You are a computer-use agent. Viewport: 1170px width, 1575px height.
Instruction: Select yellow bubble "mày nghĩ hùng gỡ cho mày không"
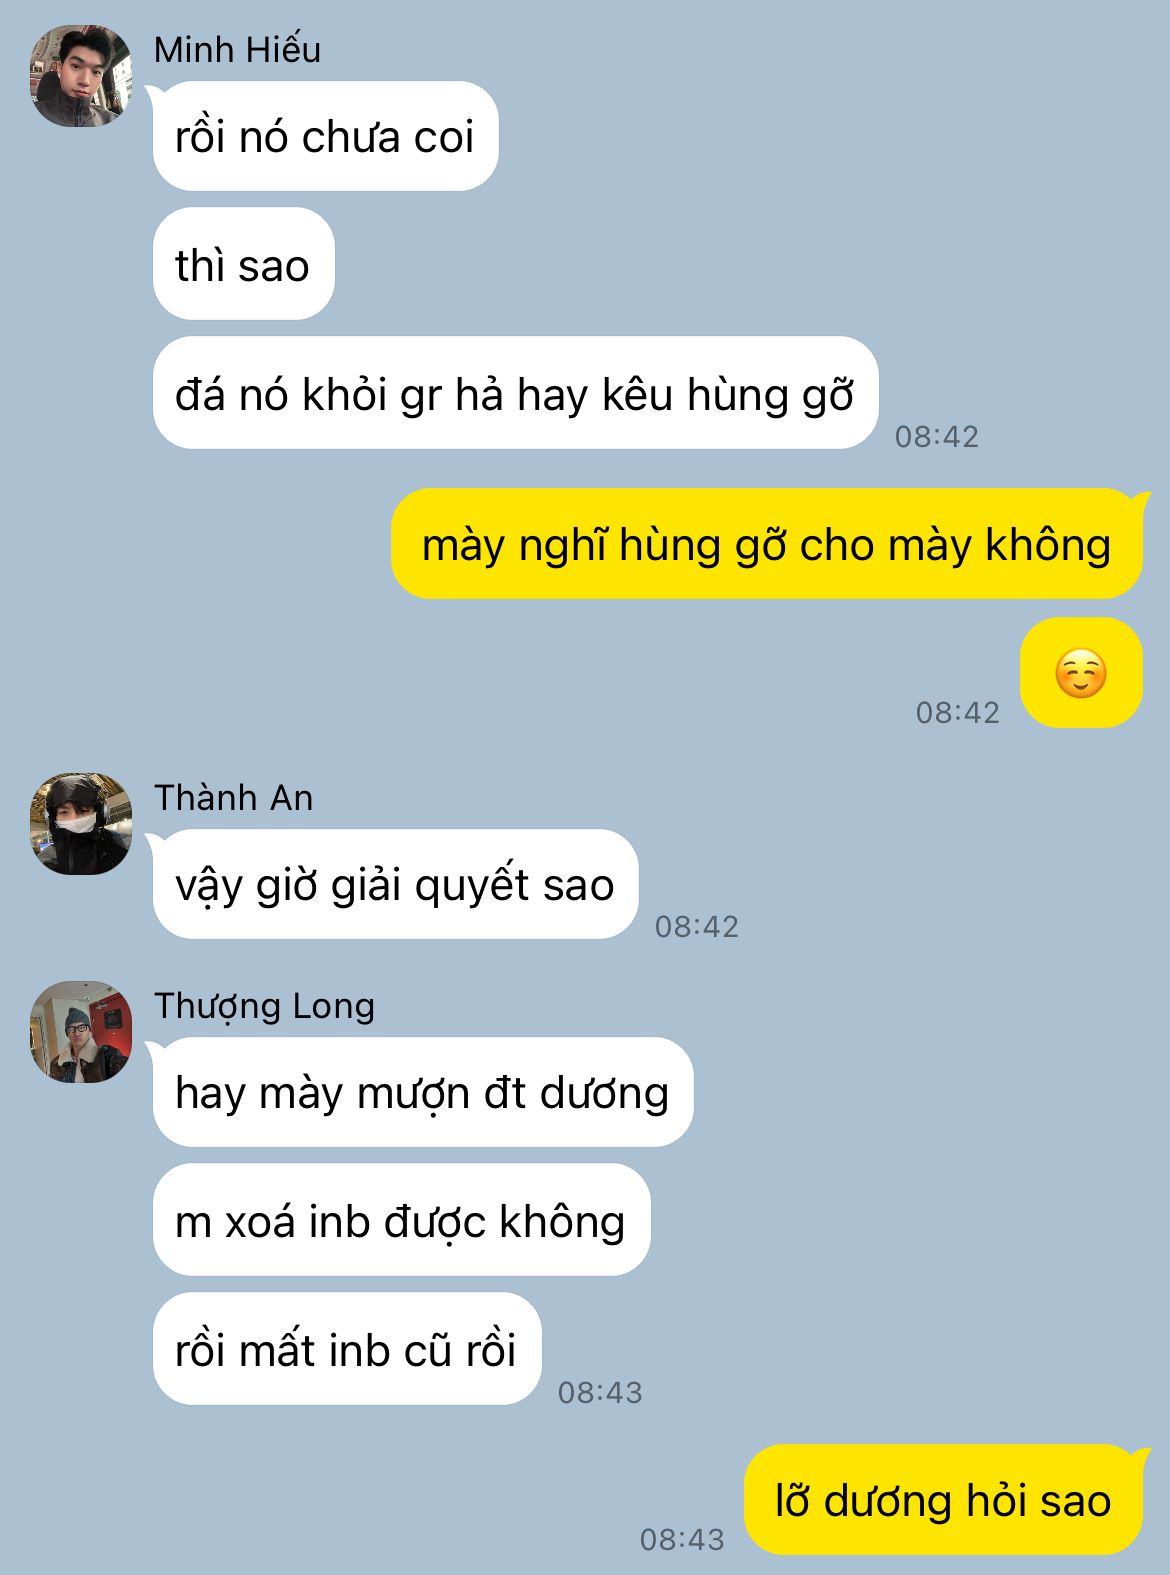766,545
